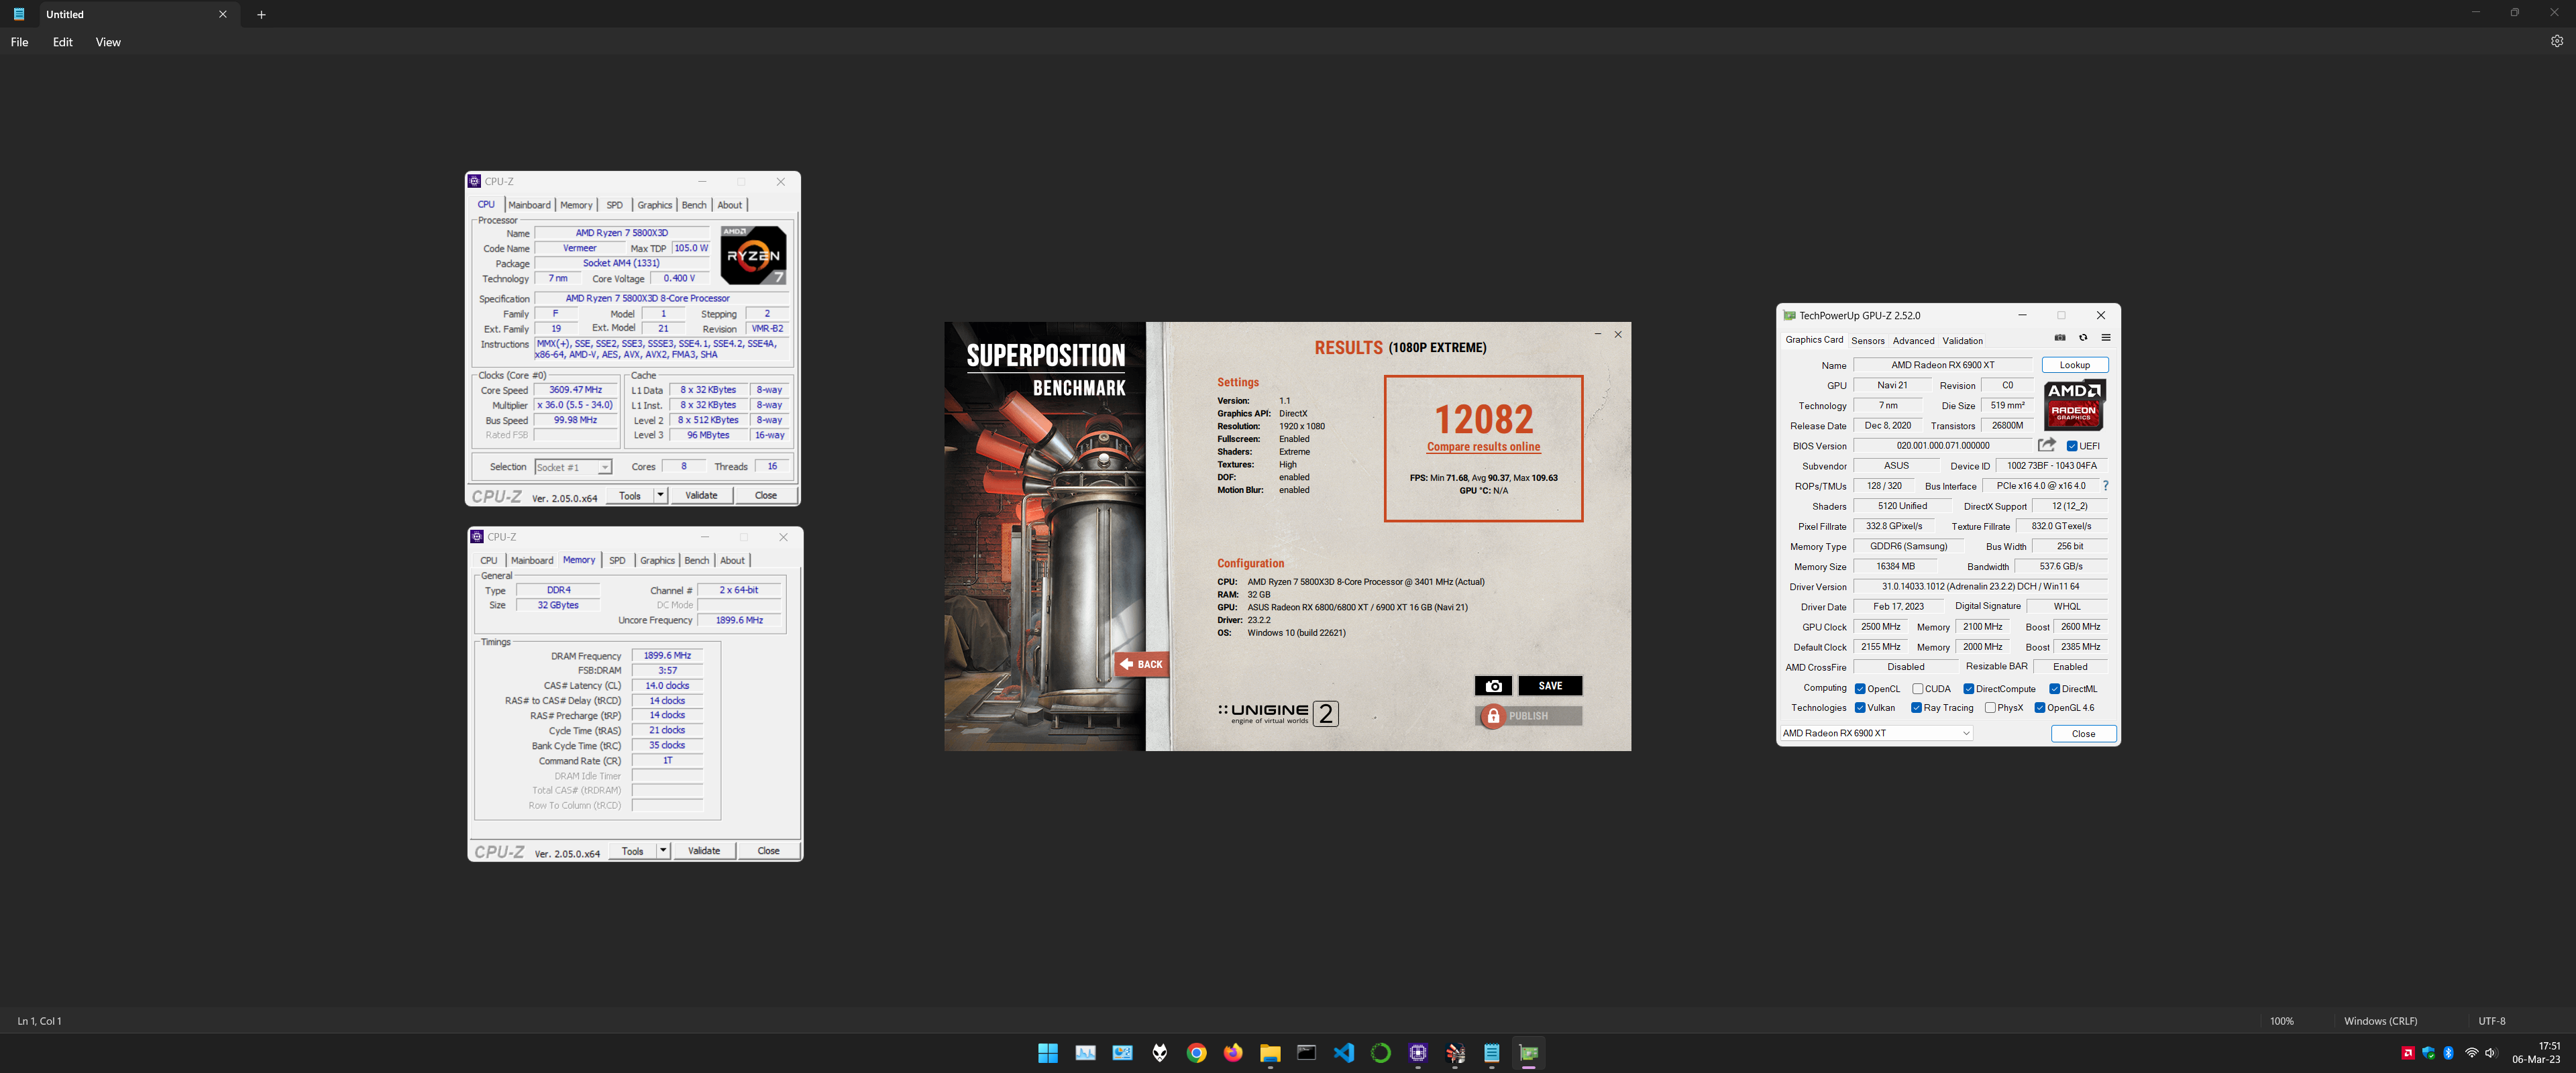Open Bench tab in top CPU-Z window
Image resolution: width=2576 pixels, height=1073 pixels.
pos(694,205)
